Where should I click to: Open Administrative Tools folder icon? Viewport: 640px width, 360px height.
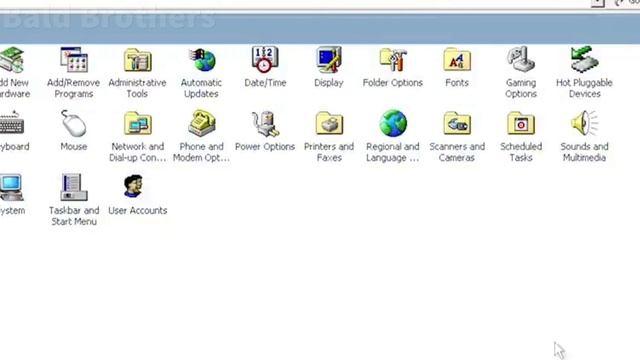point(138,60)
